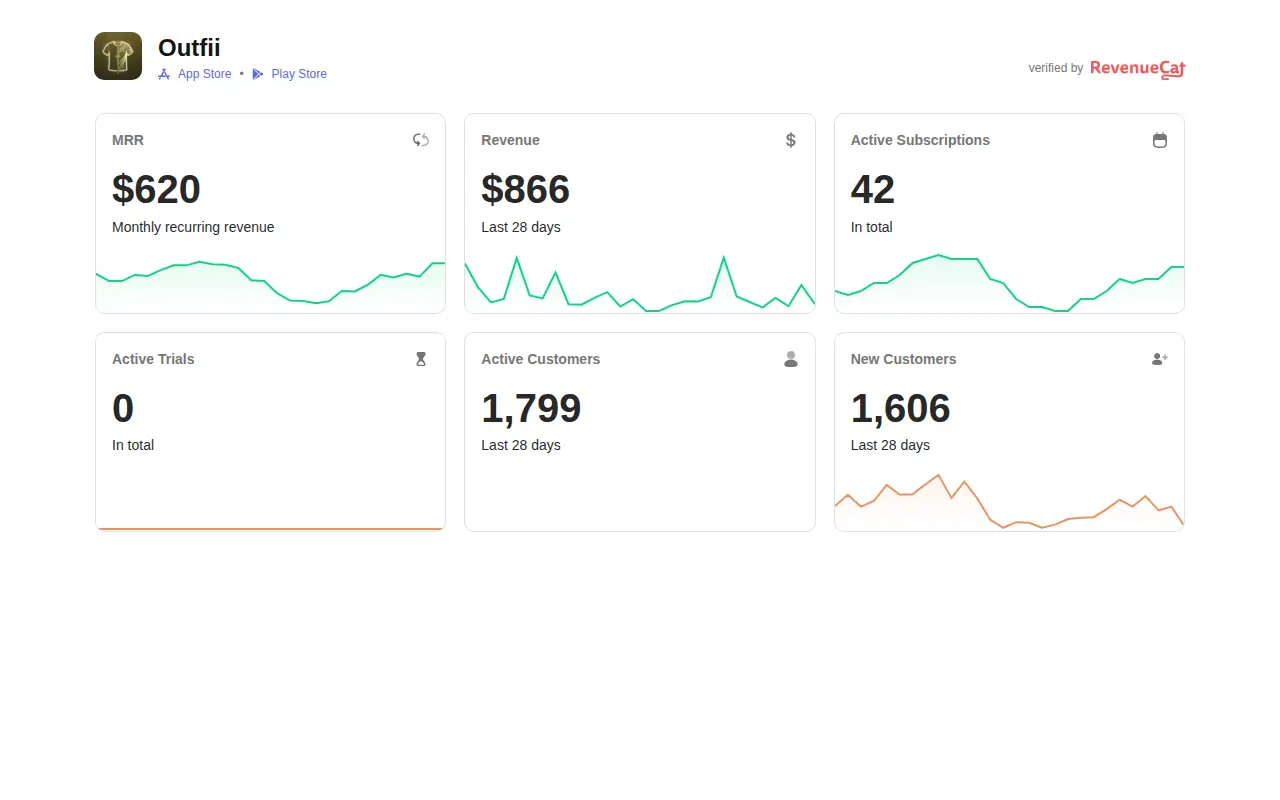
Task: Click the Revenue card title
Action: (510, 140)
